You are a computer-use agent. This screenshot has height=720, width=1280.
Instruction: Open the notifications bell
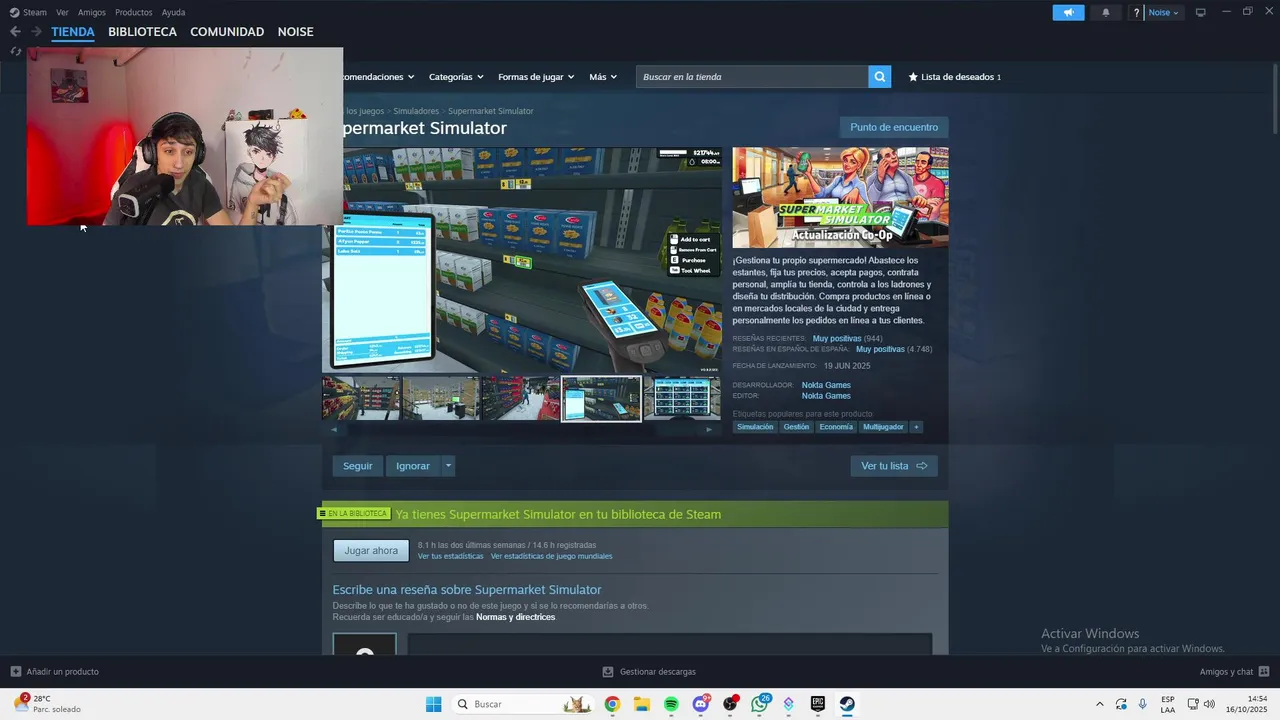tap(1106, 12)
